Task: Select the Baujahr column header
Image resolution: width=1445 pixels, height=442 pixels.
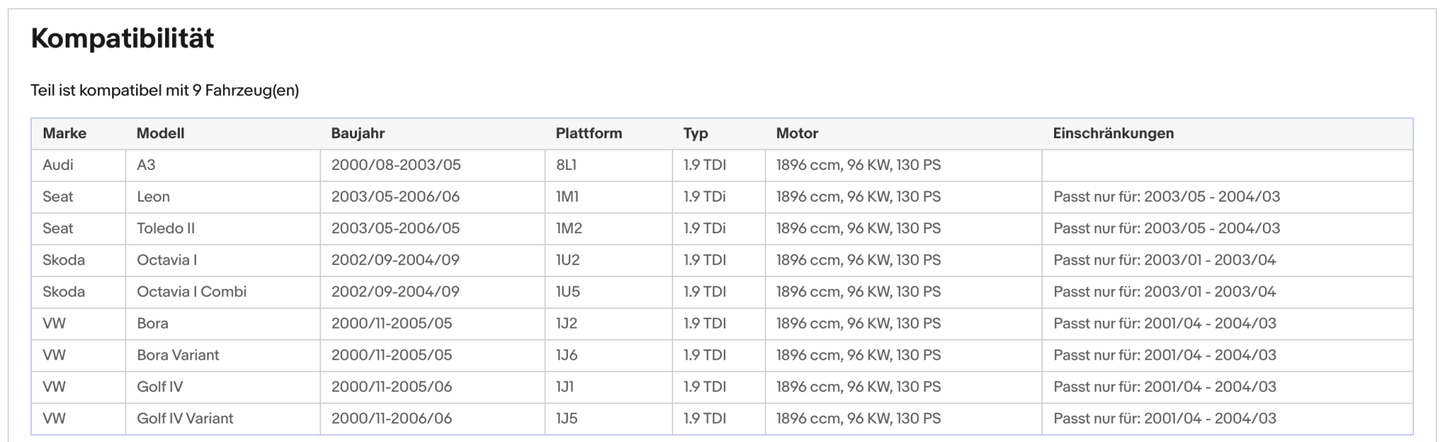Action: point(357,133)
